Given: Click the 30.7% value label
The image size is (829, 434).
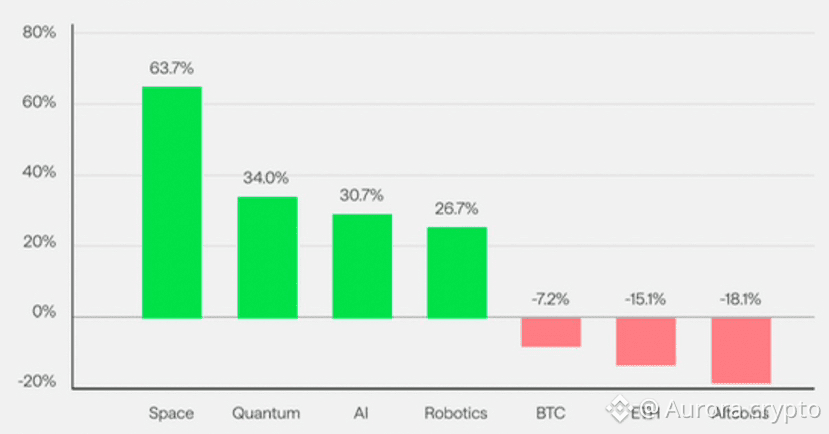Looking at the screenshot, I should (361, 195).
